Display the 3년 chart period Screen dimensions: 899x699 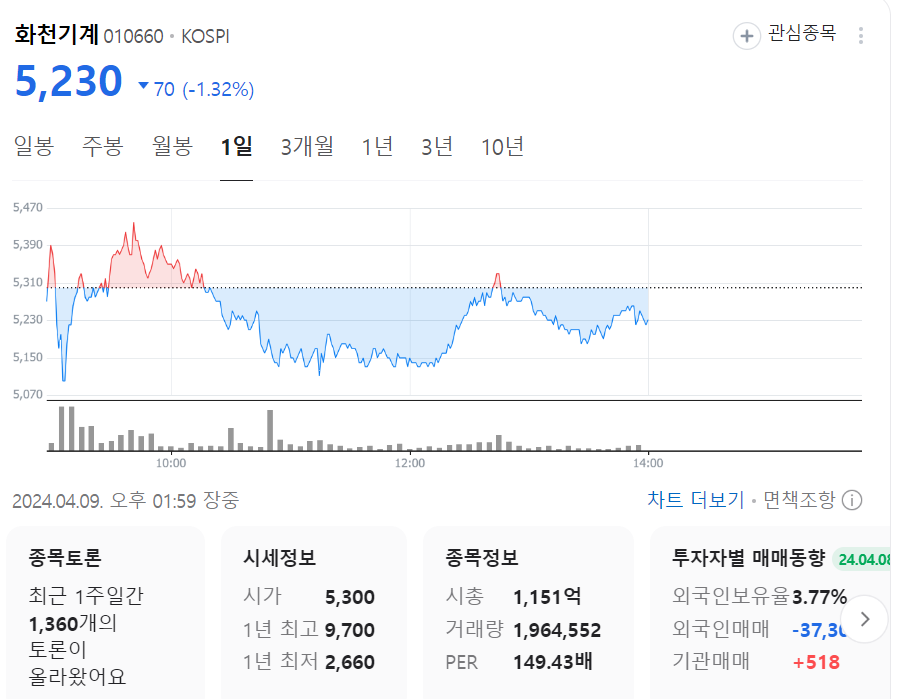[437, 147]
